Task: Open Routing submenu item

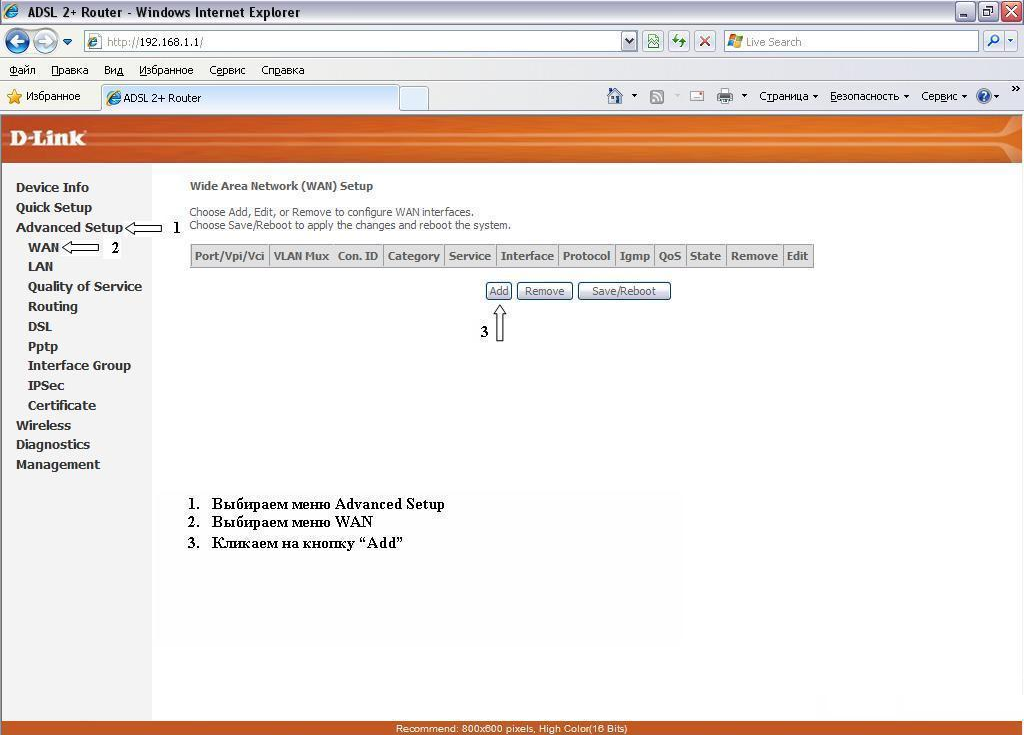Action: (x=52, y=306)
